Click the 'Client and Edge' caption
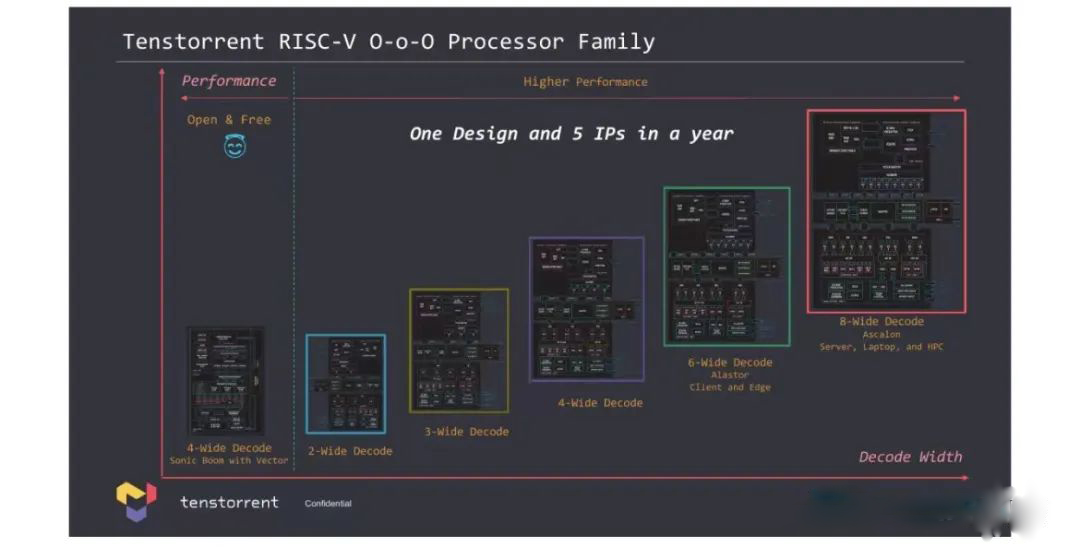Viewport: 1080px width, 559px height. pyautogui.click(x=730, y=388)
